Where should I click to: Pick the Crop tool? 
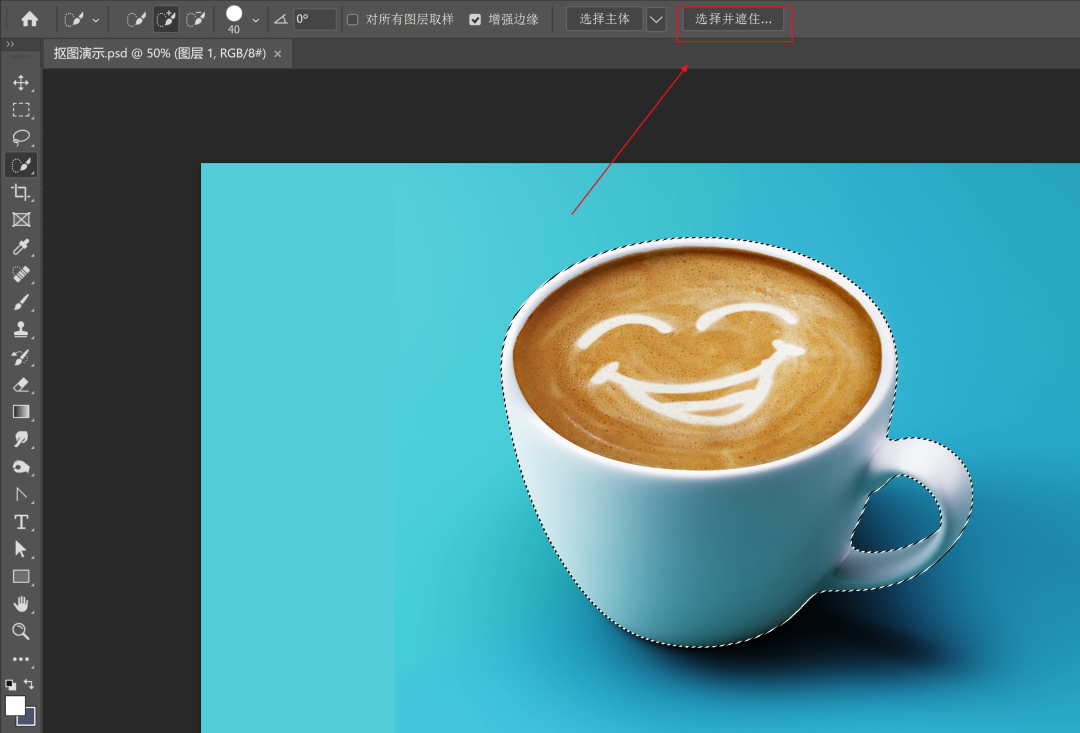tap(20, 192)
